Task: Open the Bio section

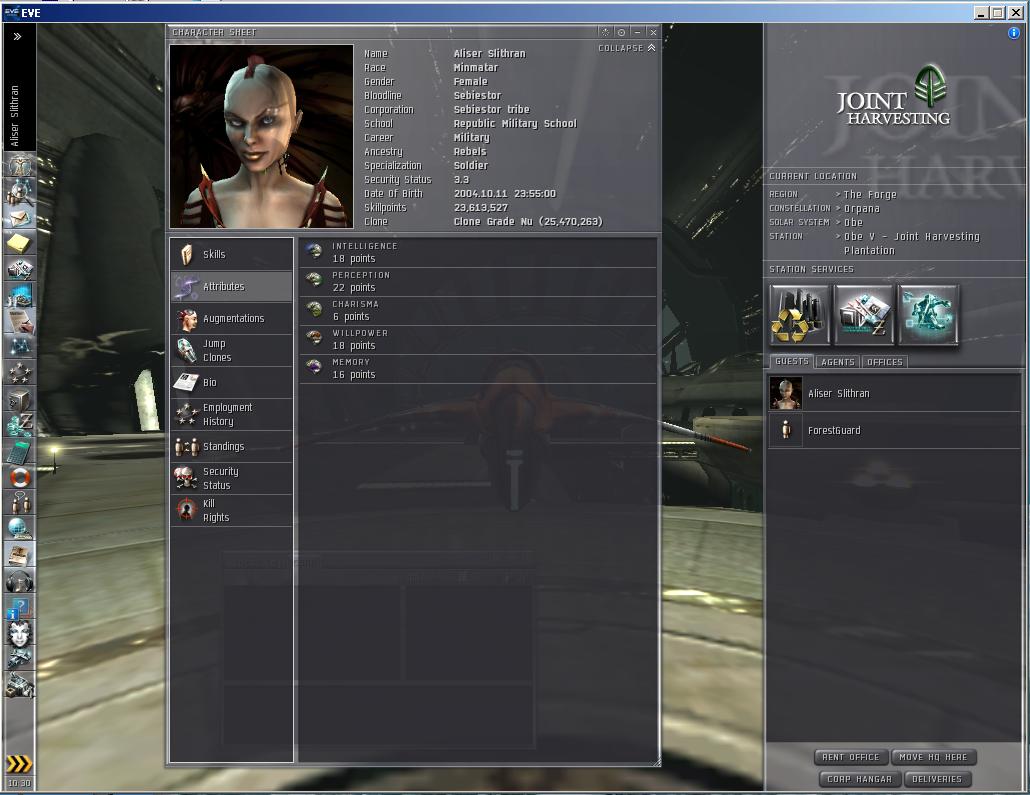Action: [231, 382]
